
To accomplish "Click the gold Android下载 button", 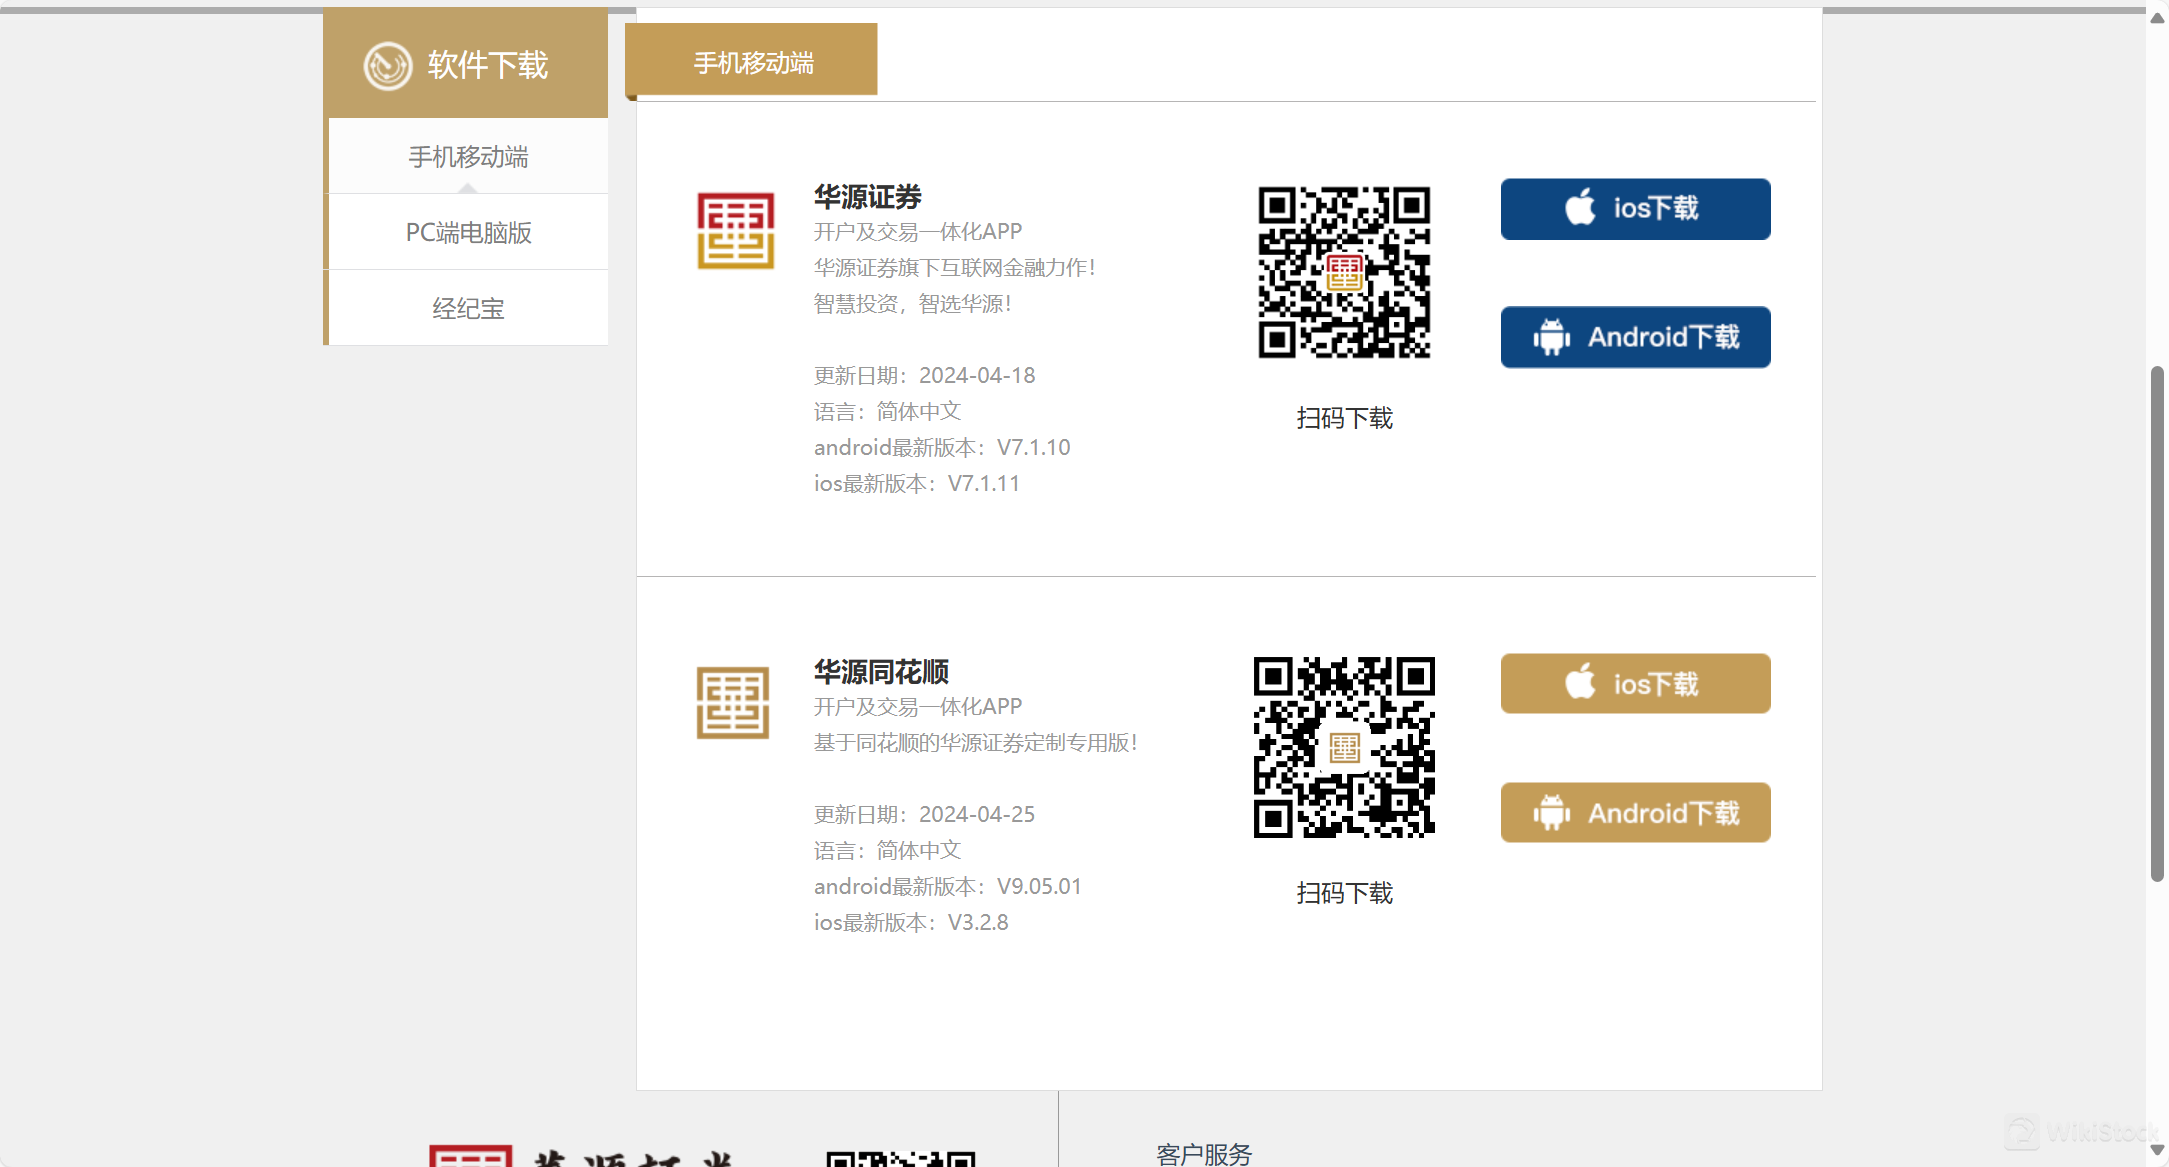I will tap(1635, 813).
